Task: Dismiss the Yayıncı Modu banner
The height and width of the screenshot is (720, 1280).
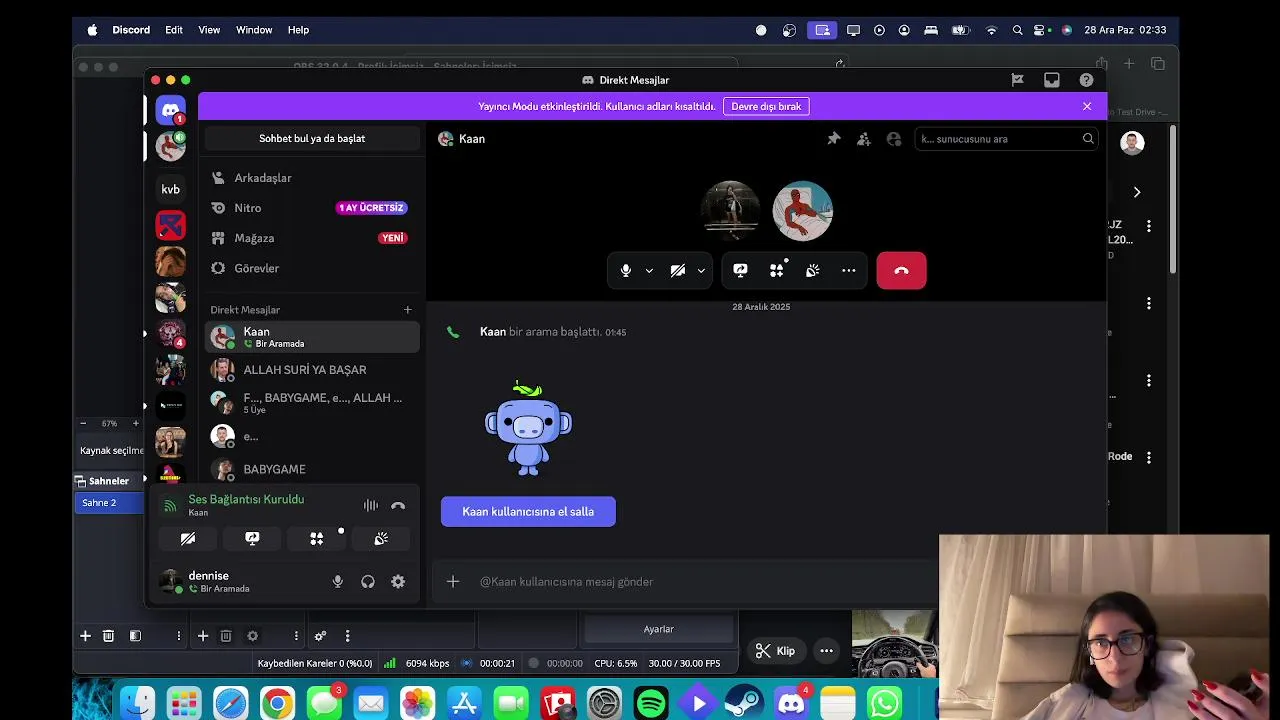Action: point(1087,106)
